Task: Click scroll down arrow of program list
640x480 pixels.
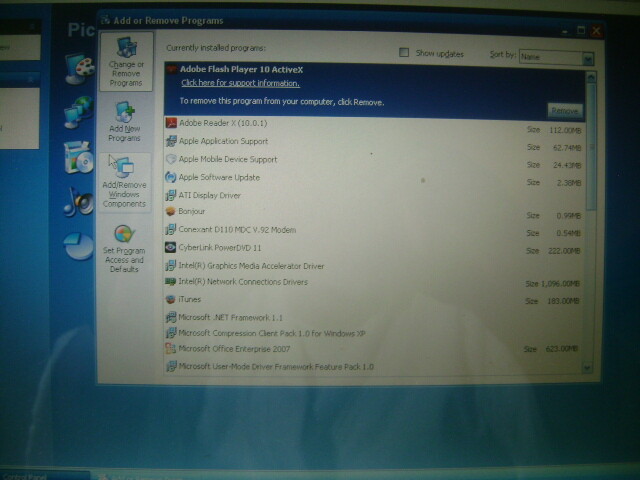Action: [x=587, y=368]
